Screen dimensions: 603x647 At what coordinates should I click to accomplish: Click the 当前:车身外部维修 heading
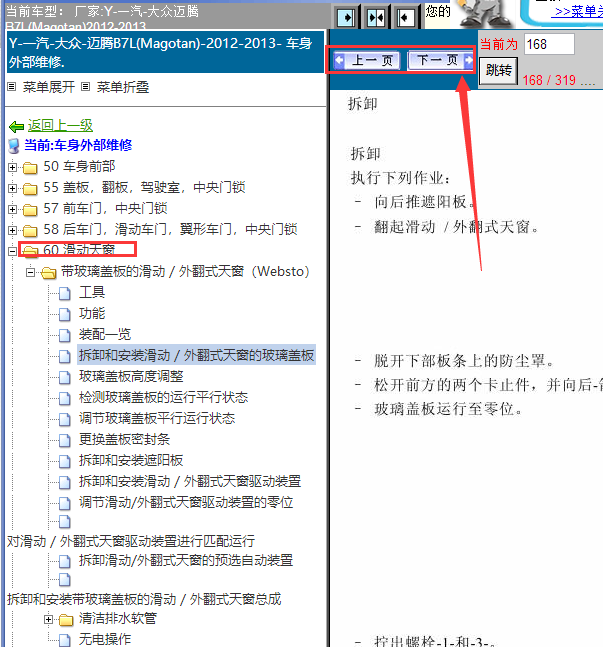[78, 145]
